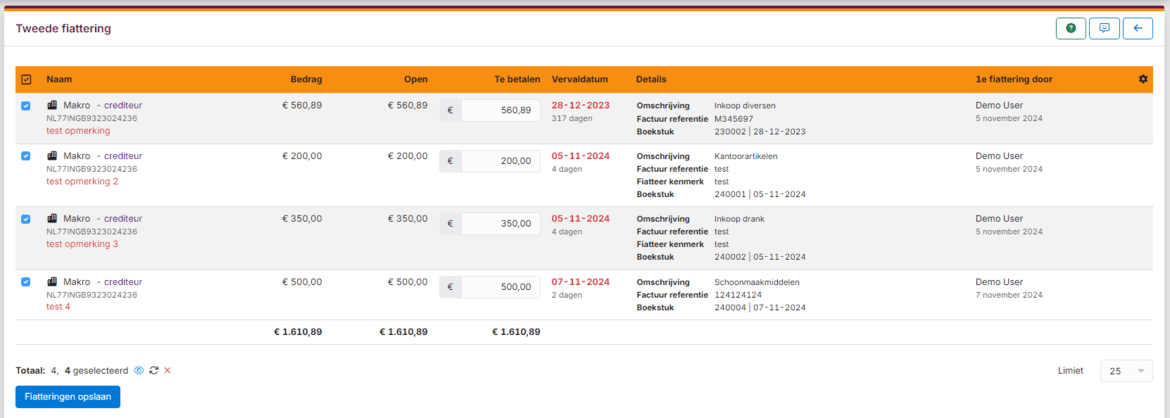
Task: Open crediteur link in the Kantoorartikelen row
Action: [123, 156]
